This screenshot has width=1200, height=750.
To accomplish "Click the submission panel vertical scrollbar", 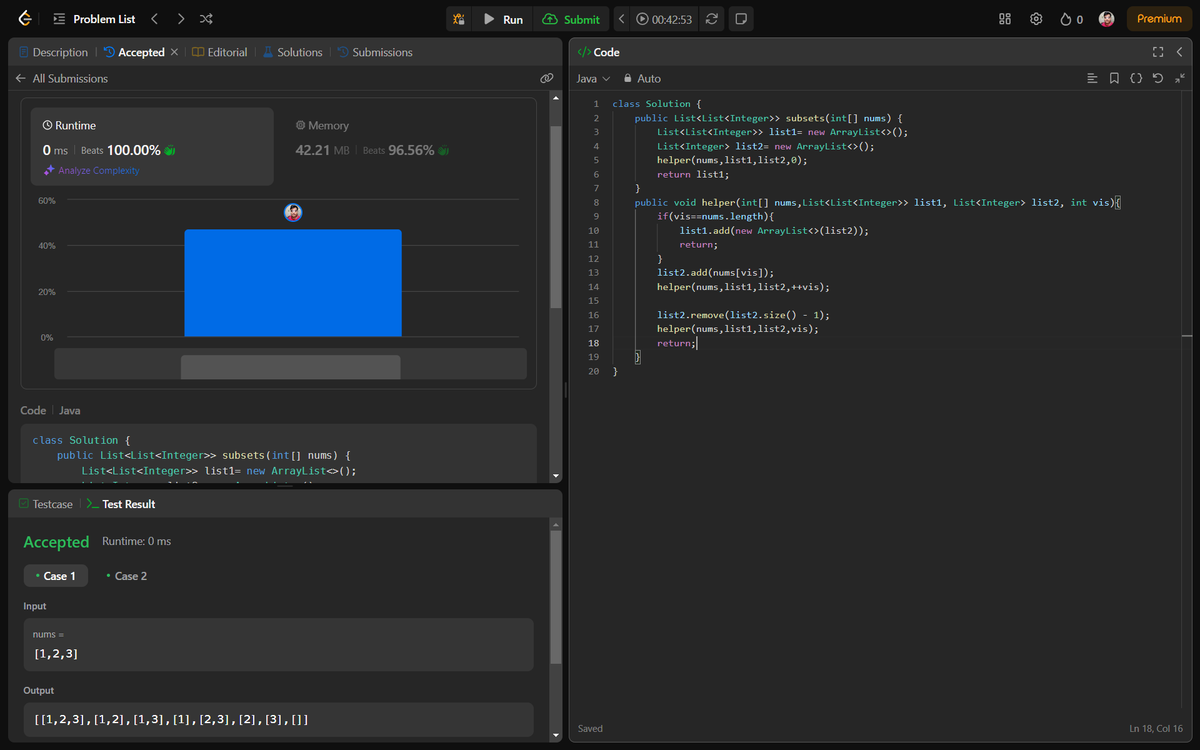I will 556,216.
